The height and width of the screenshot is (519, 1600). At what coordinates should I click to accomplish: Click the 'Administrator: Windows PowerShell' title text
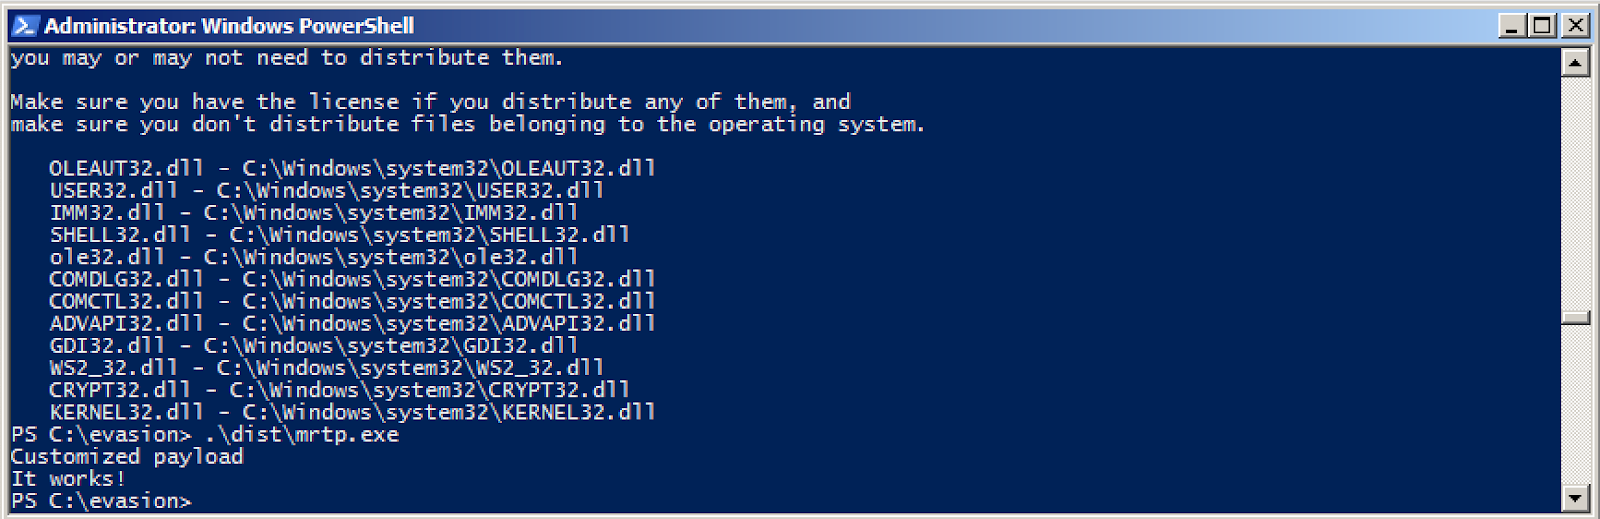pyautogui.click(x=229, y=26)
